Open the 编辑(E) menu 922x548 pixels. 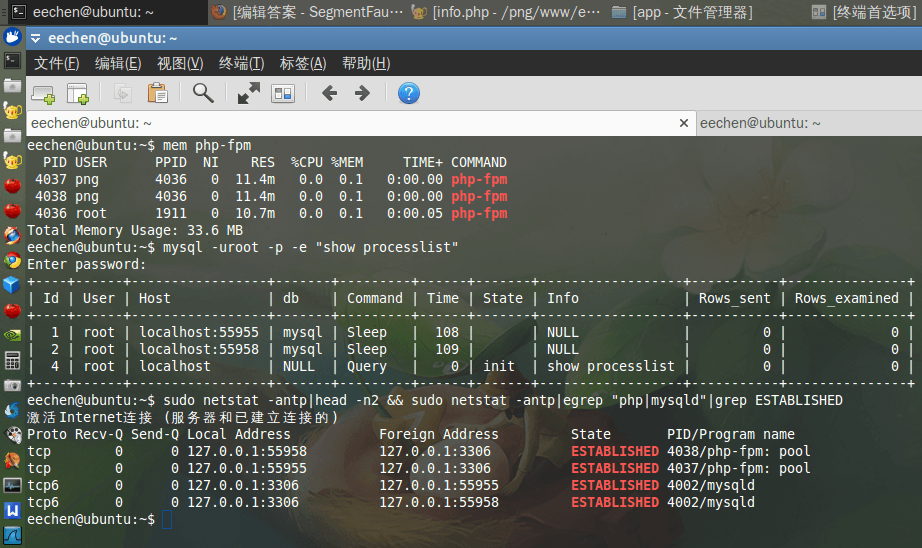(x=118, y=63)
